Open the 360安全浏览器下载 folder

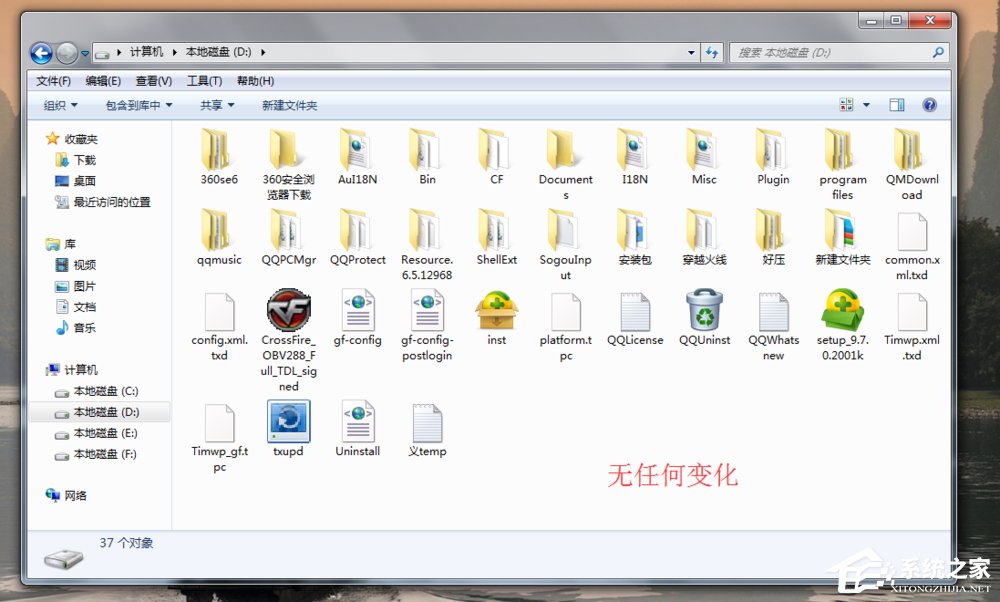pyautogui.click(x=287, y=155)
